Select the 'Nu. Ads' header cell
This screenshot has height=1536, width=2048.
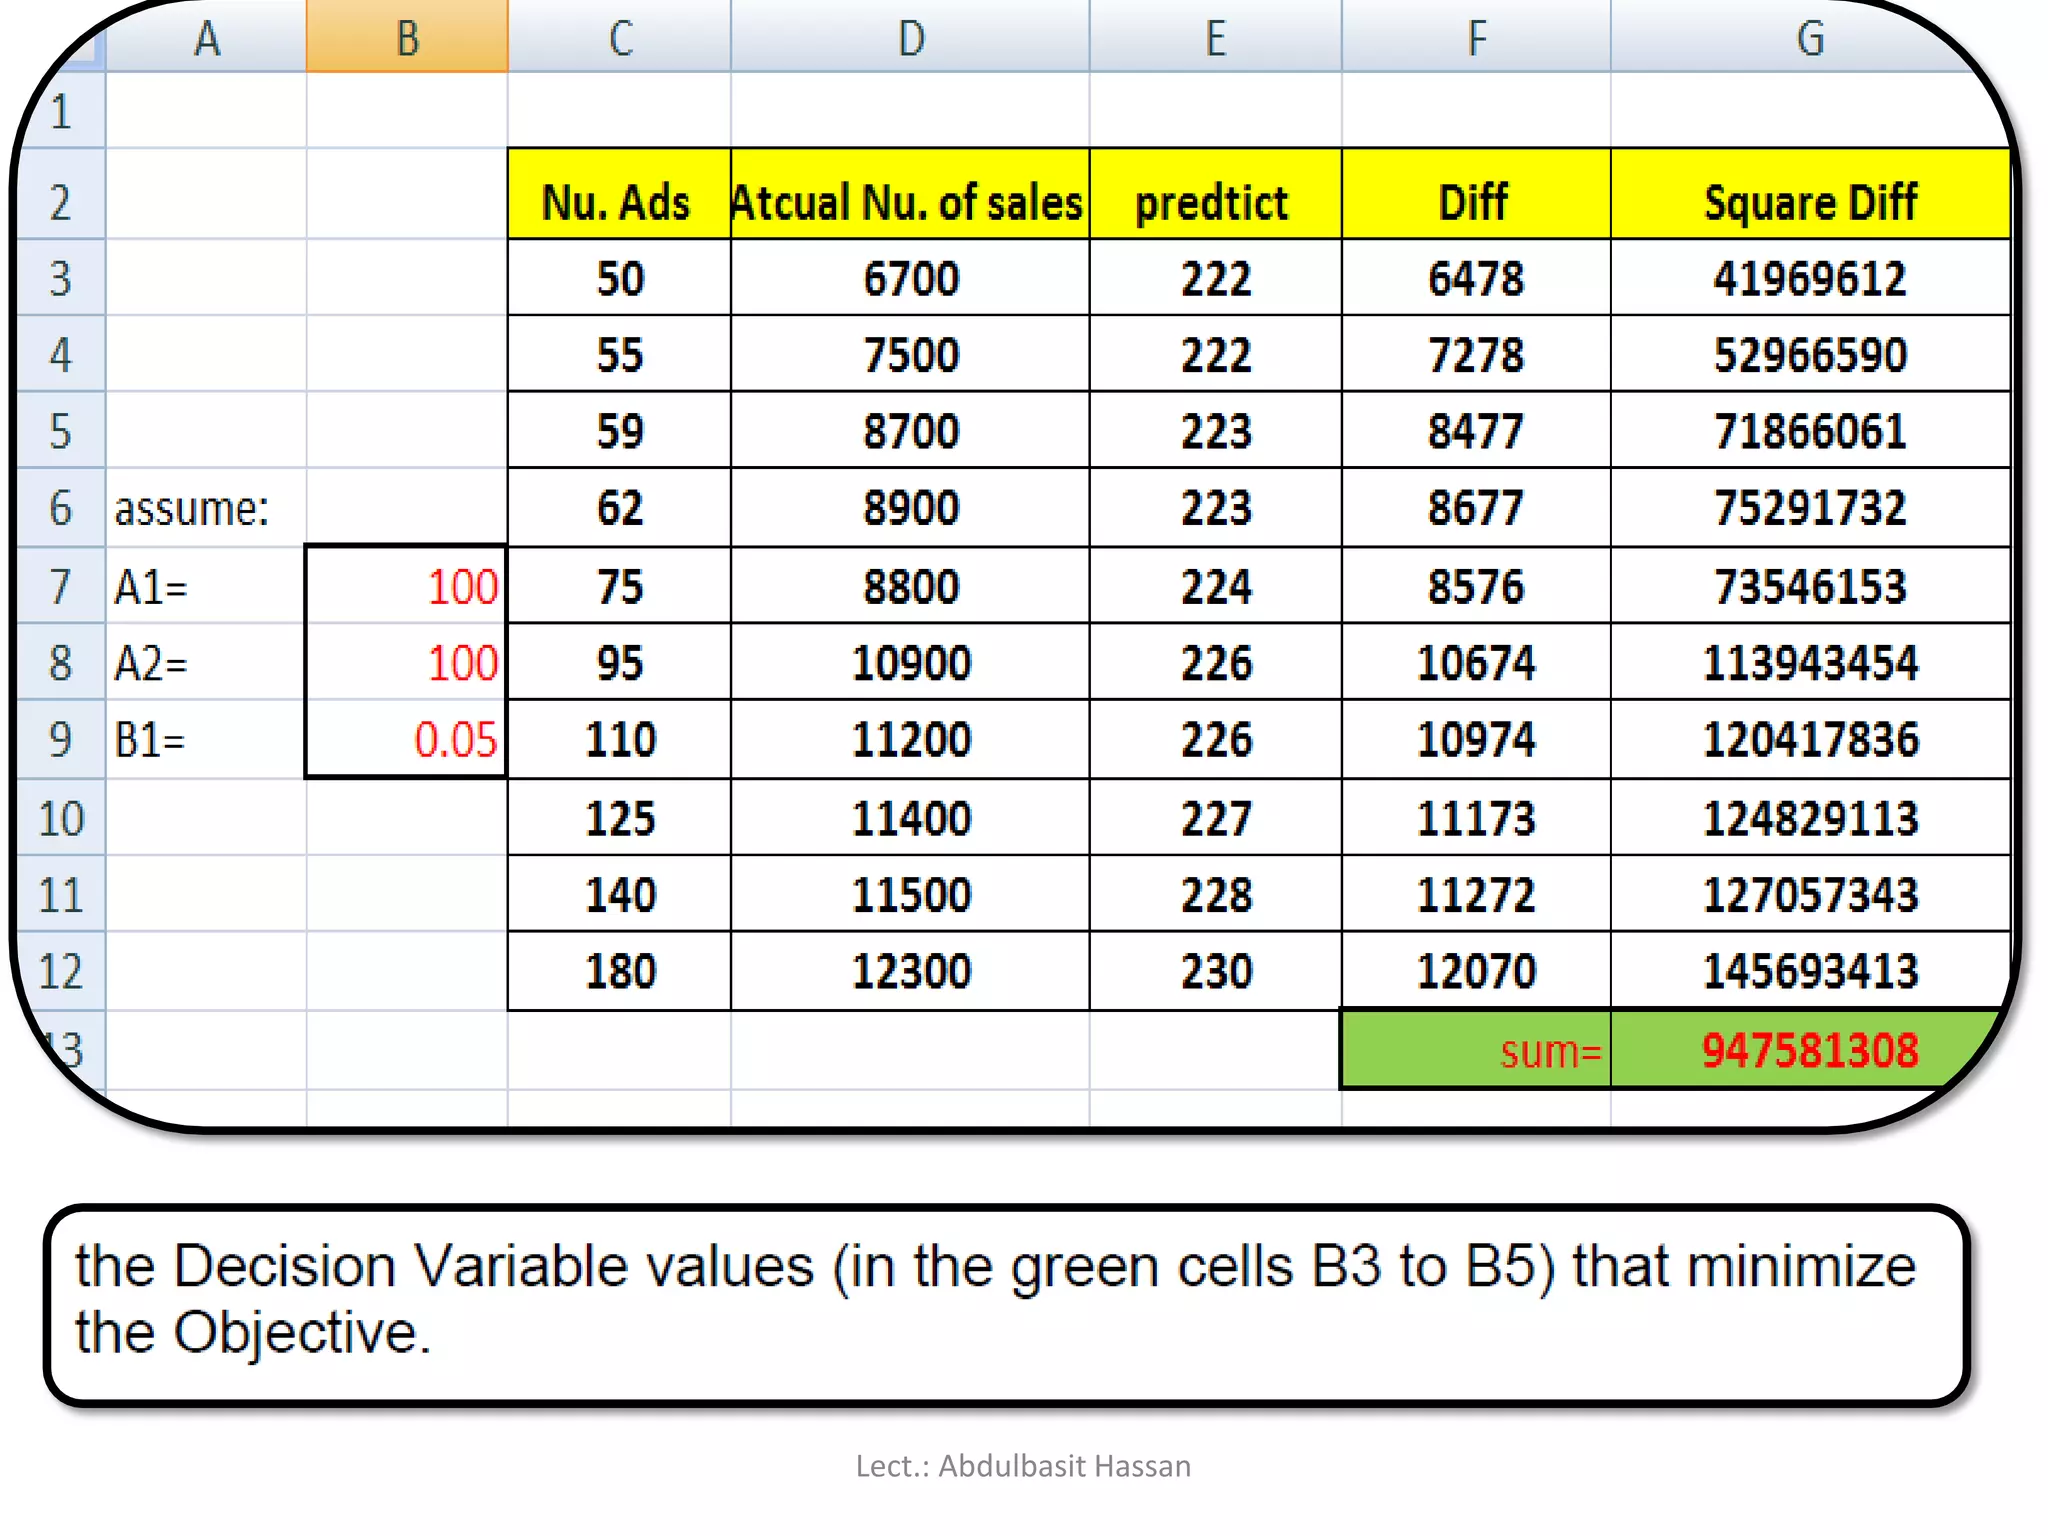pos(618,201)
